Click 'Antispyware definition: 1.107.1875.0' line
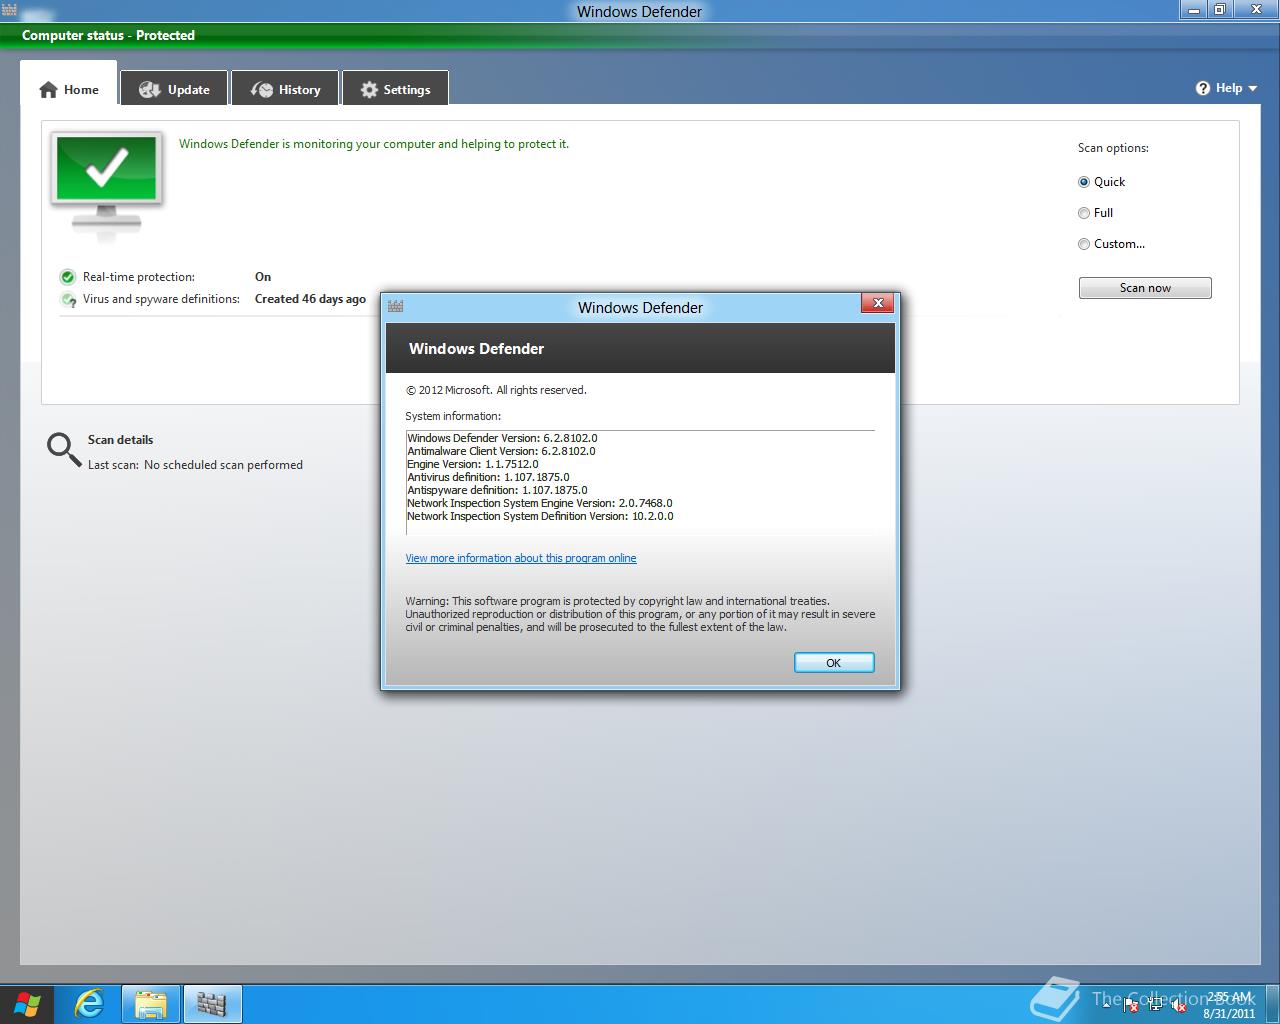The height and width of the screenshot is (1024, 1280). pos(497,490)
